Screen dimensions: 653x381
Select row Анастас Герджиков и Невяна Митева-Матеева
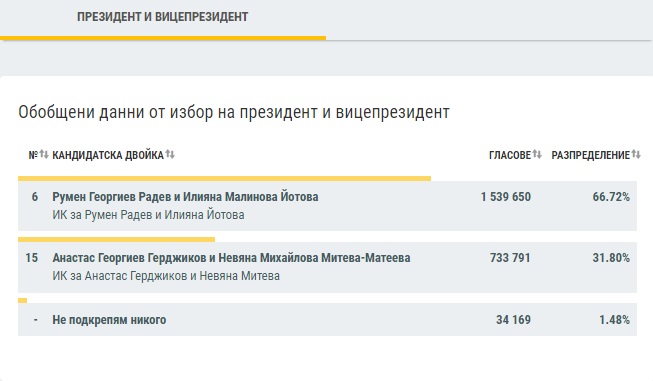327,267
